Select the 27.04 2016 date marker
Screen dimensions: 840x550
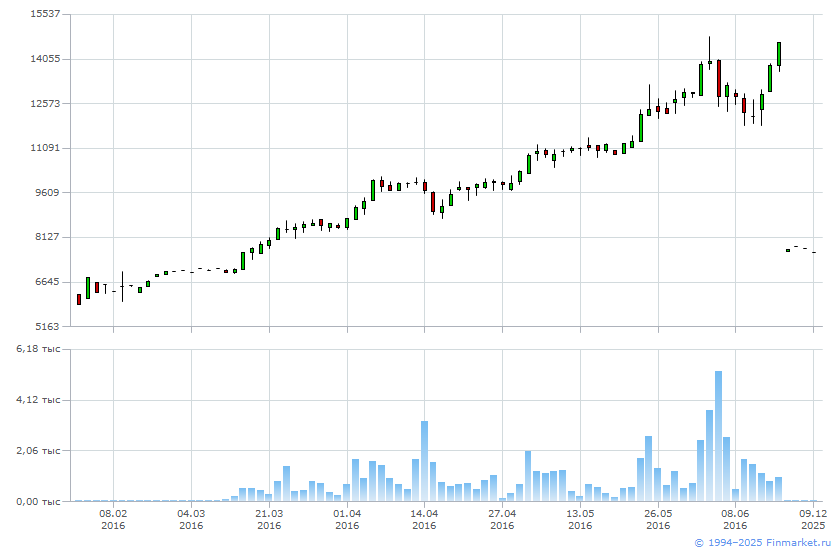point(502,518)
